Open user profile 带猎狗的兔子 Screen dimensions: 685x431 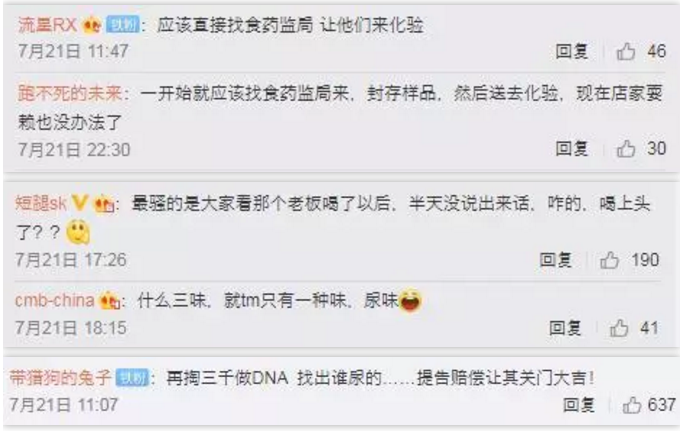[60, 378]
